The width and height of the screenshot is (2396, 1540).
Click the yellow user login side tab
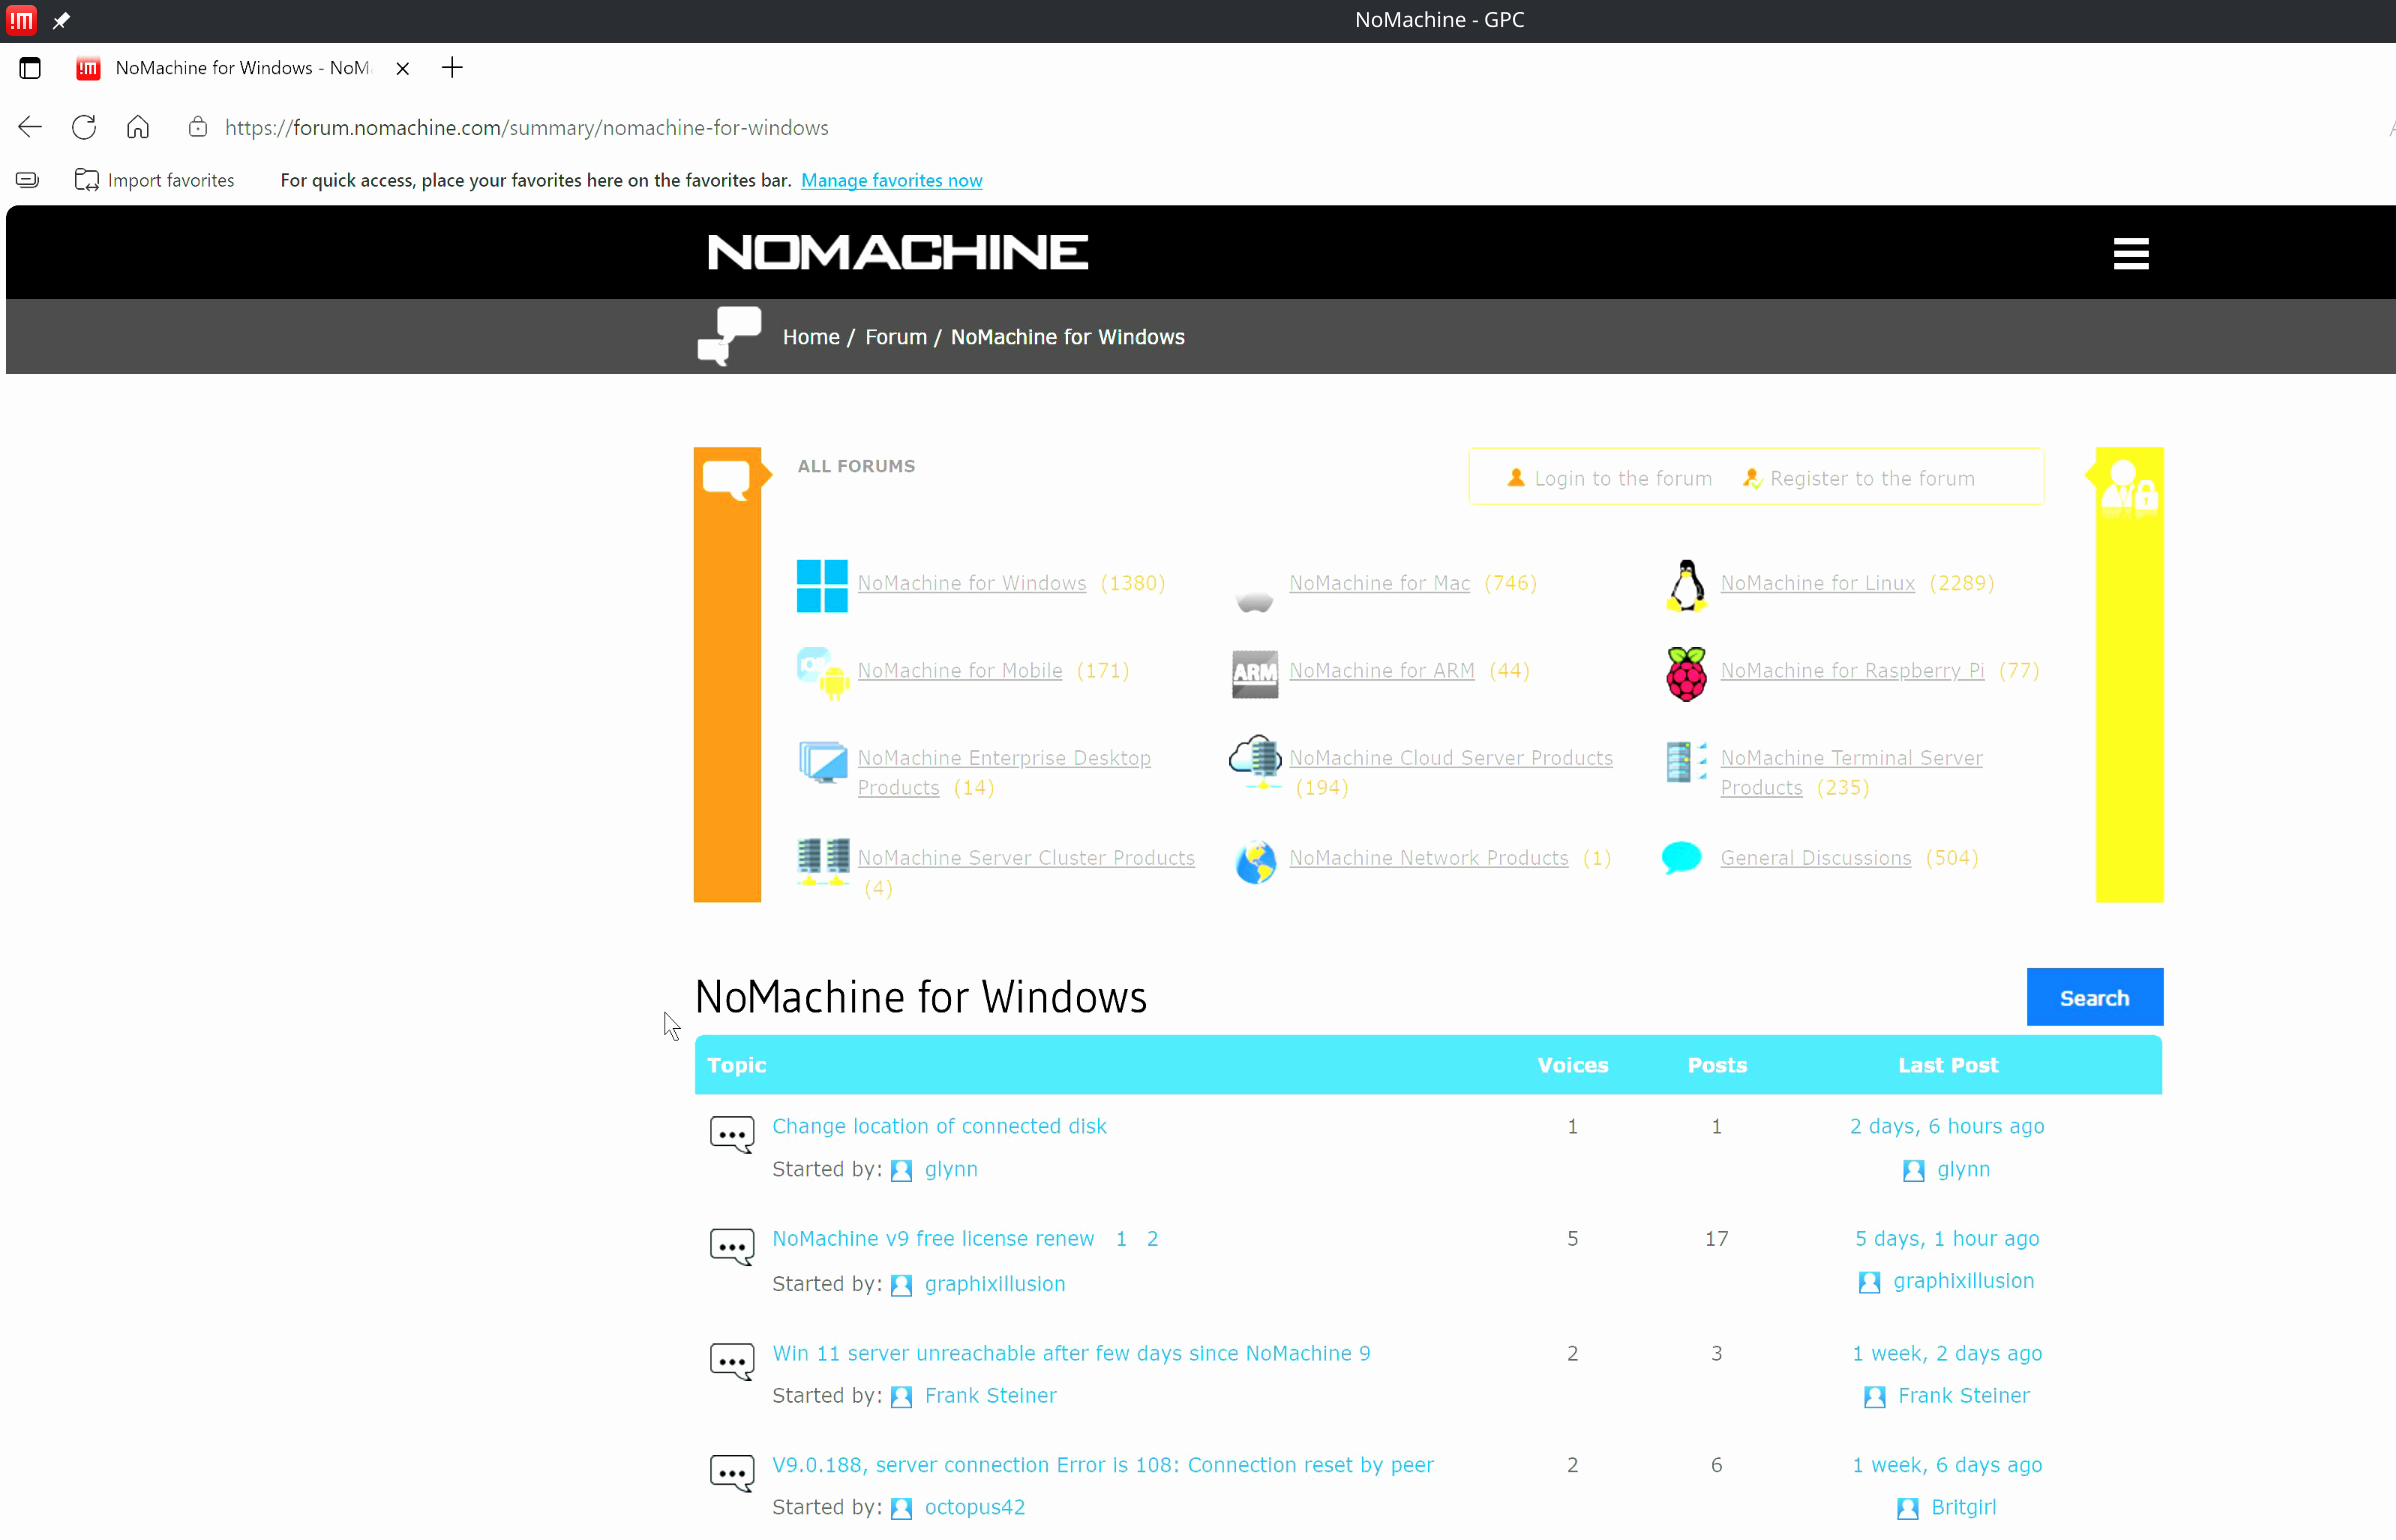2130,674
